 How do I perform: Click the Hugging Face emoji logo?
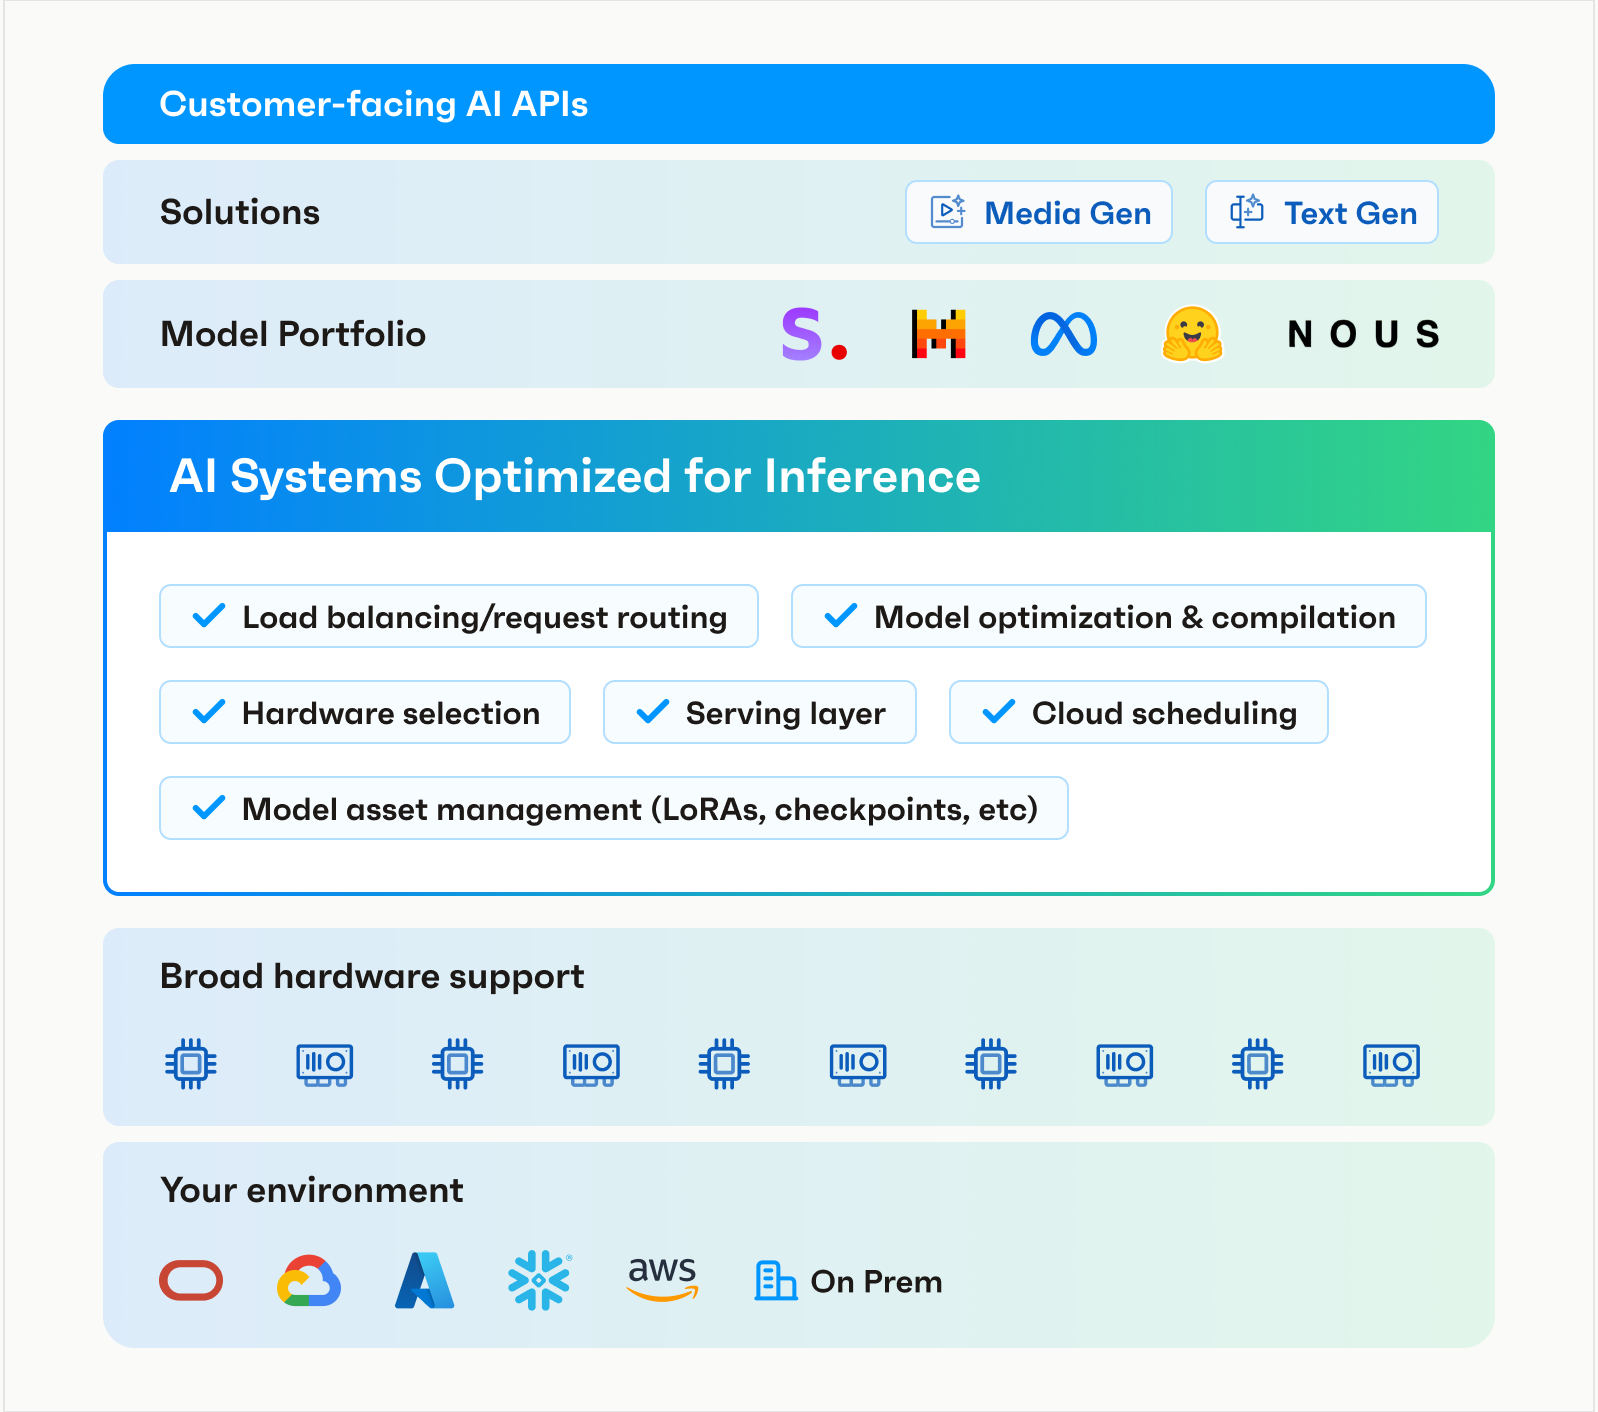1192,334
